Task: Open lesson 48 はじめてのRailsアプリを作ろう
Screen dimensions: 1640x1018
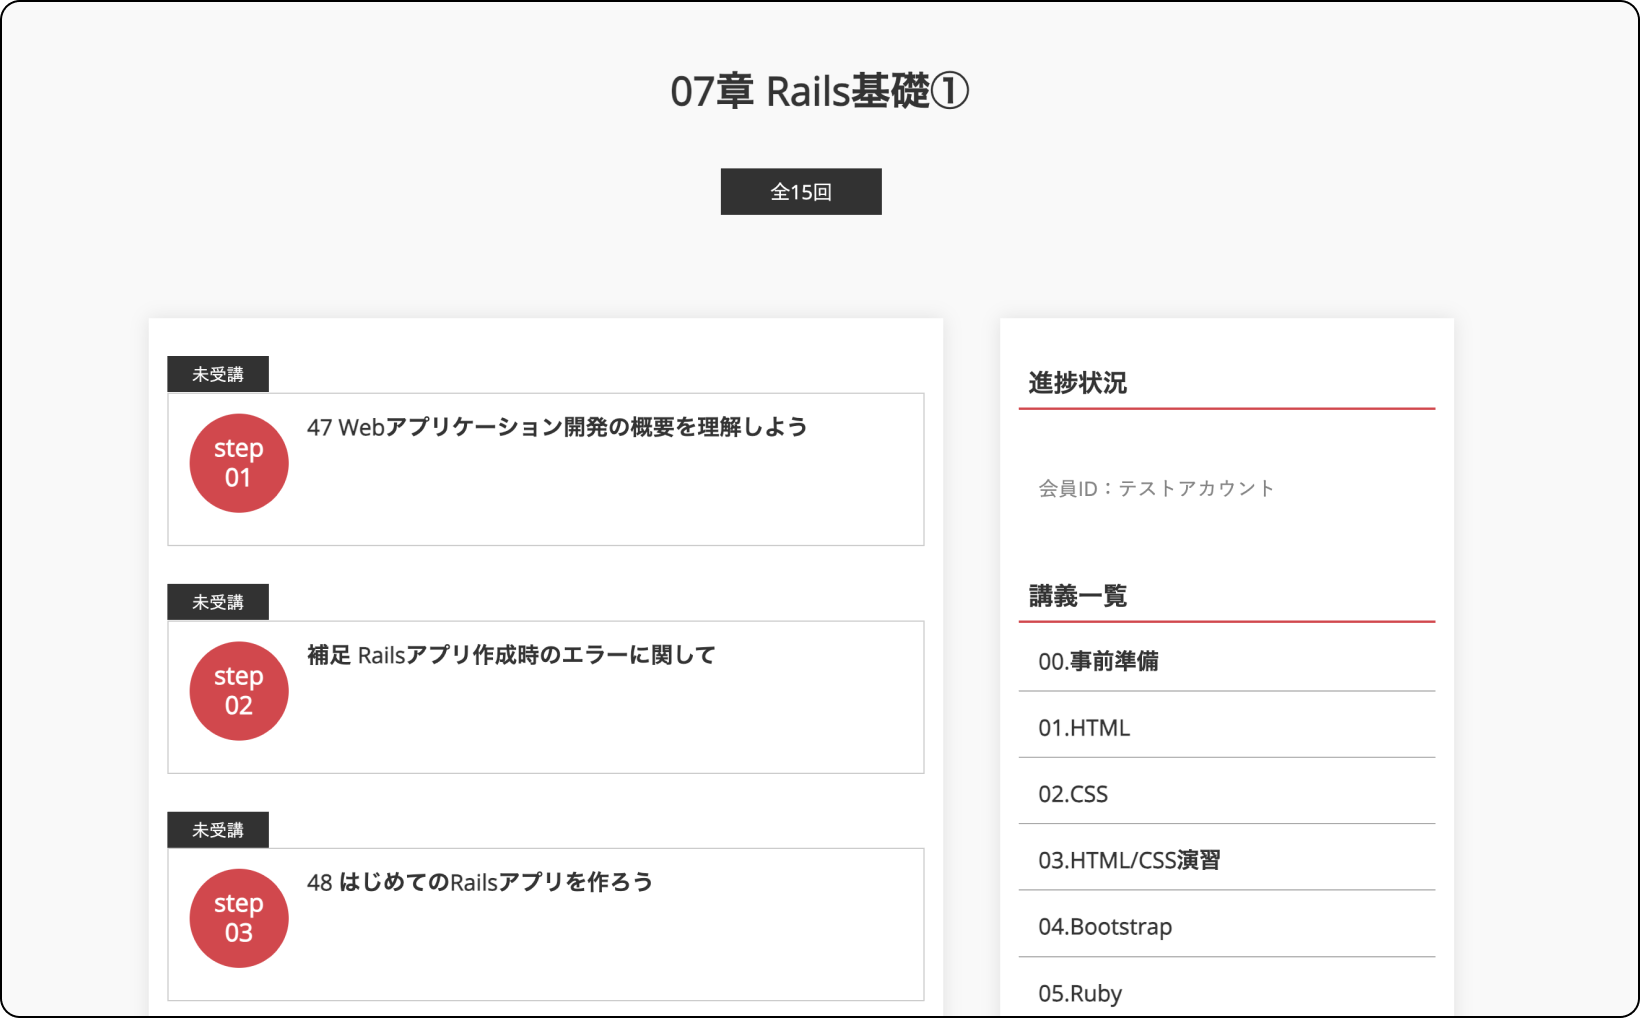Action: (480, 882)
